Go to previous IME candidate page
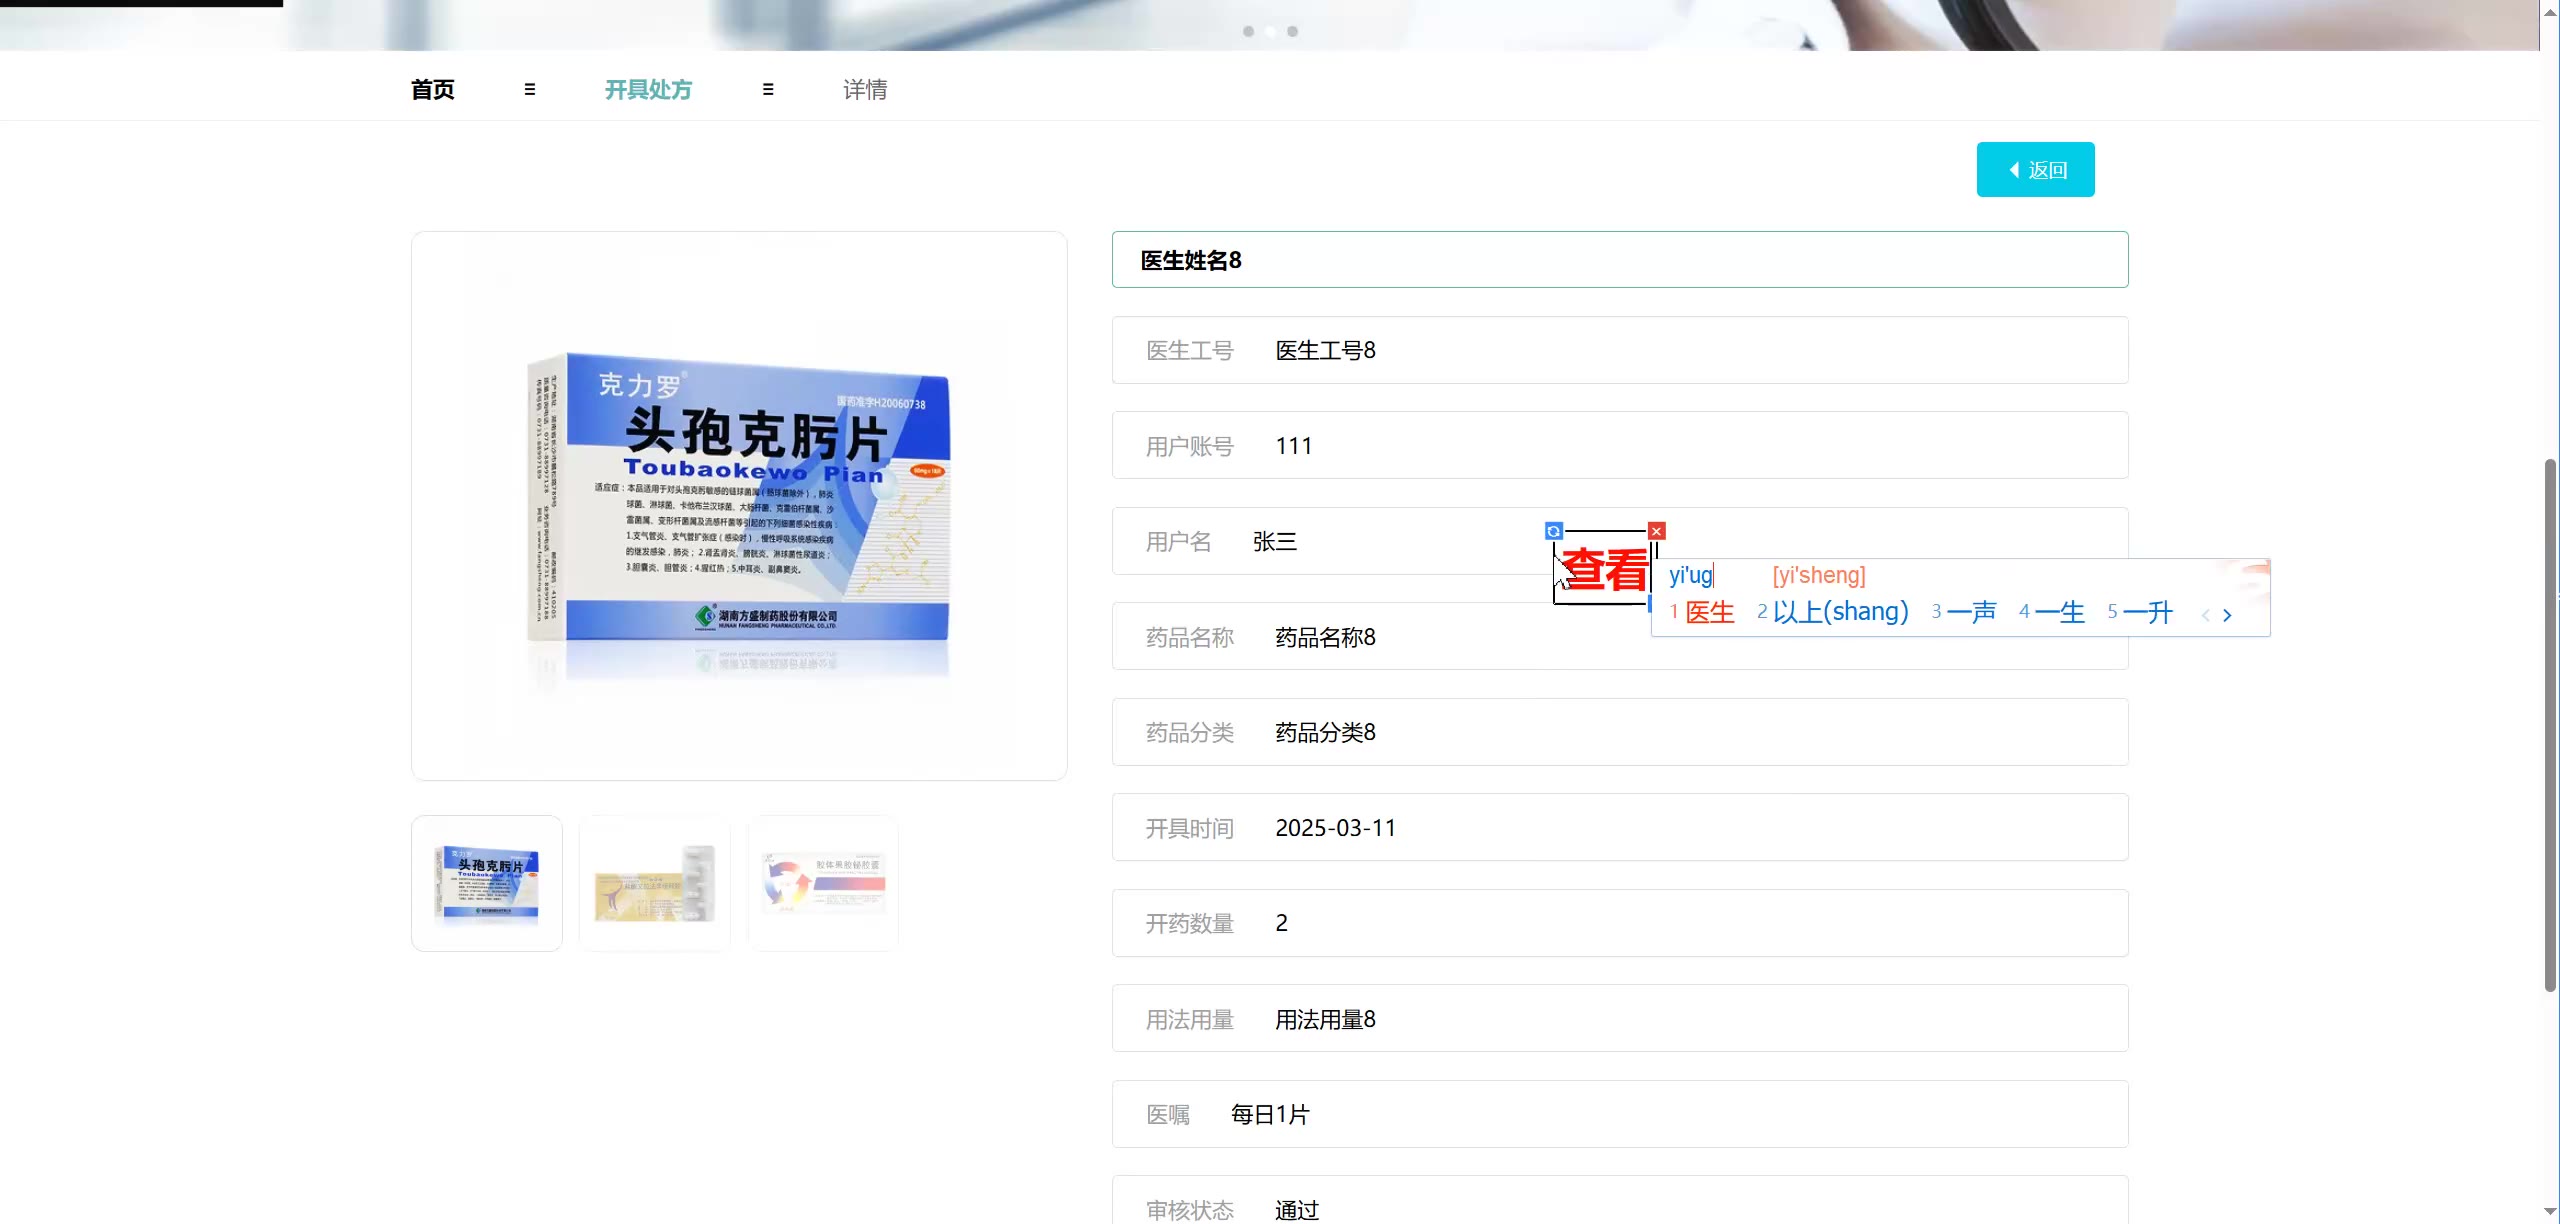Viewport: 2560px width, 1224px height. coord(2205,615)
